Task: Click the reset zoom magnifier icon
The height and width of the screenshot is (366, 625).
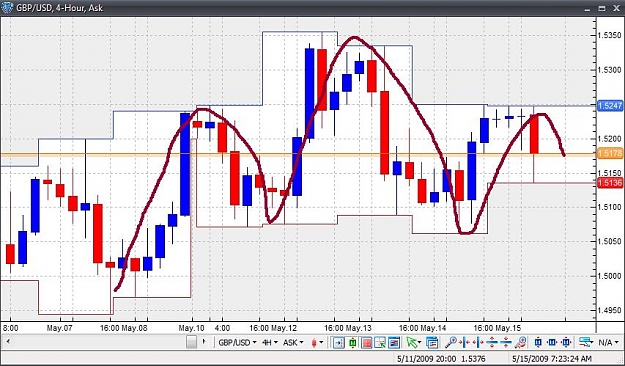Action: pos(521,342)
